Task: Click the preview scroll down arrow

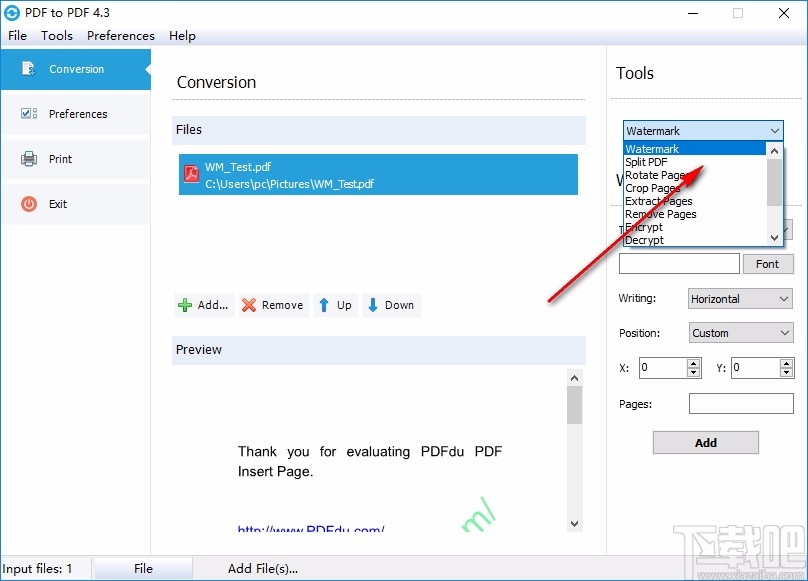Action: pyautogui.click(x=575, y=524)
